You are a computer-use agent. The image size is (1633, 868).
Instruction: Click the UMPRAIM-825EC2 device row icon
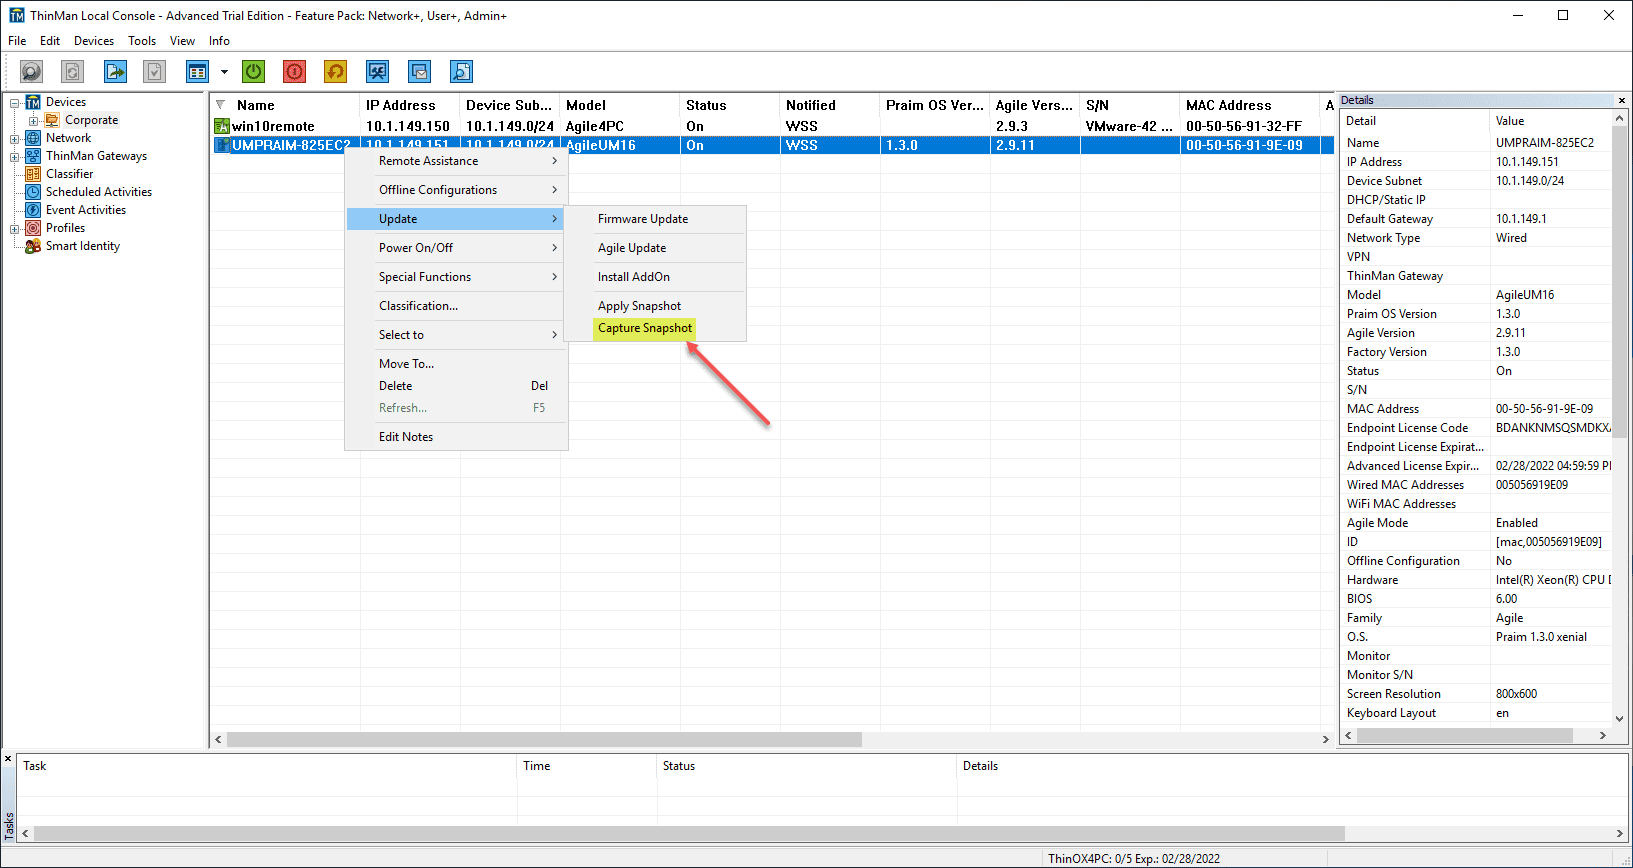pos(222,145)
